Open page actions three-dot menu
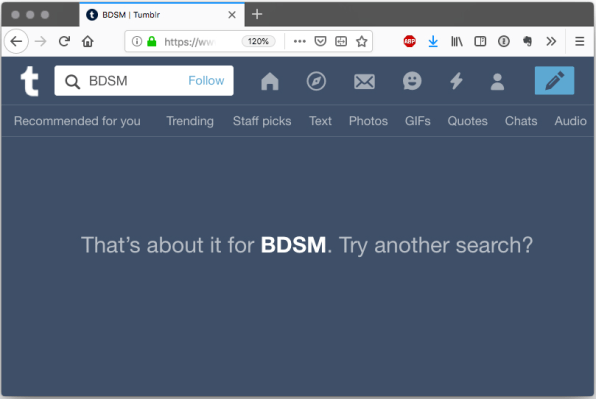Screen dimensions: 596x399 coord(300,41)
